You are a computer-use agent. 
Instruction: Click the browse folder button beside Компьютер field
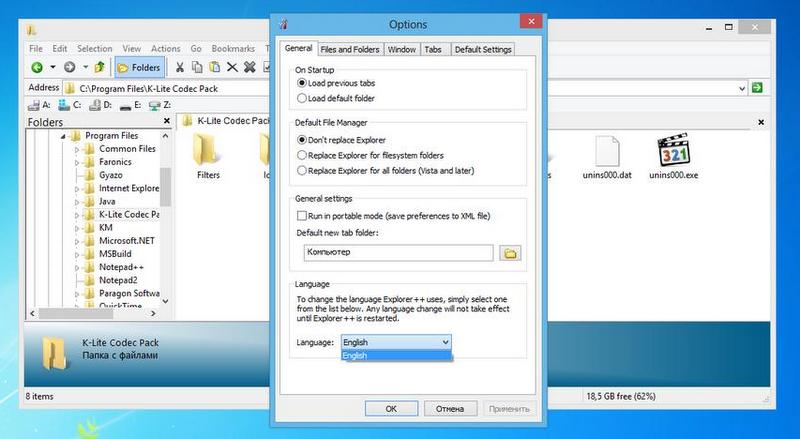coord(510,253)
